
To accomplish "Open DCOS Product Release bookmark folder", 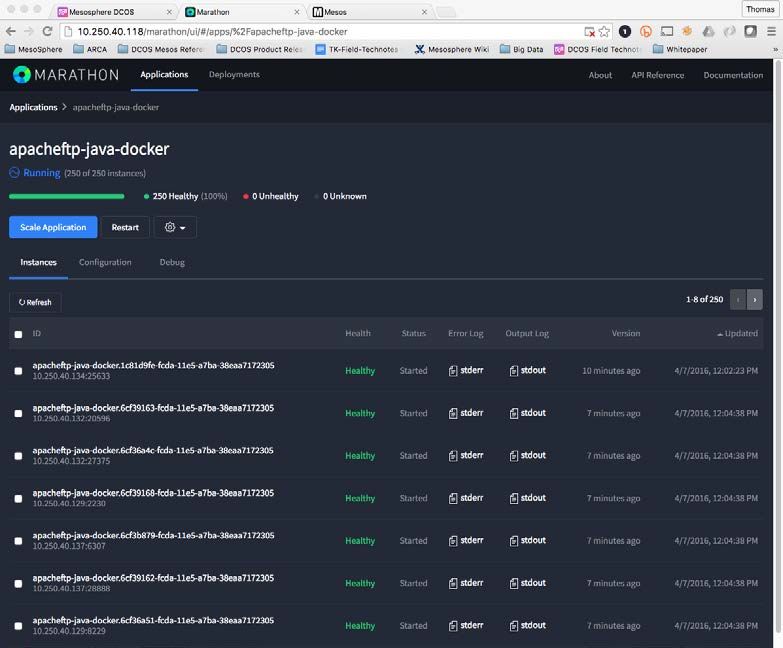I will tap(260, 49).
